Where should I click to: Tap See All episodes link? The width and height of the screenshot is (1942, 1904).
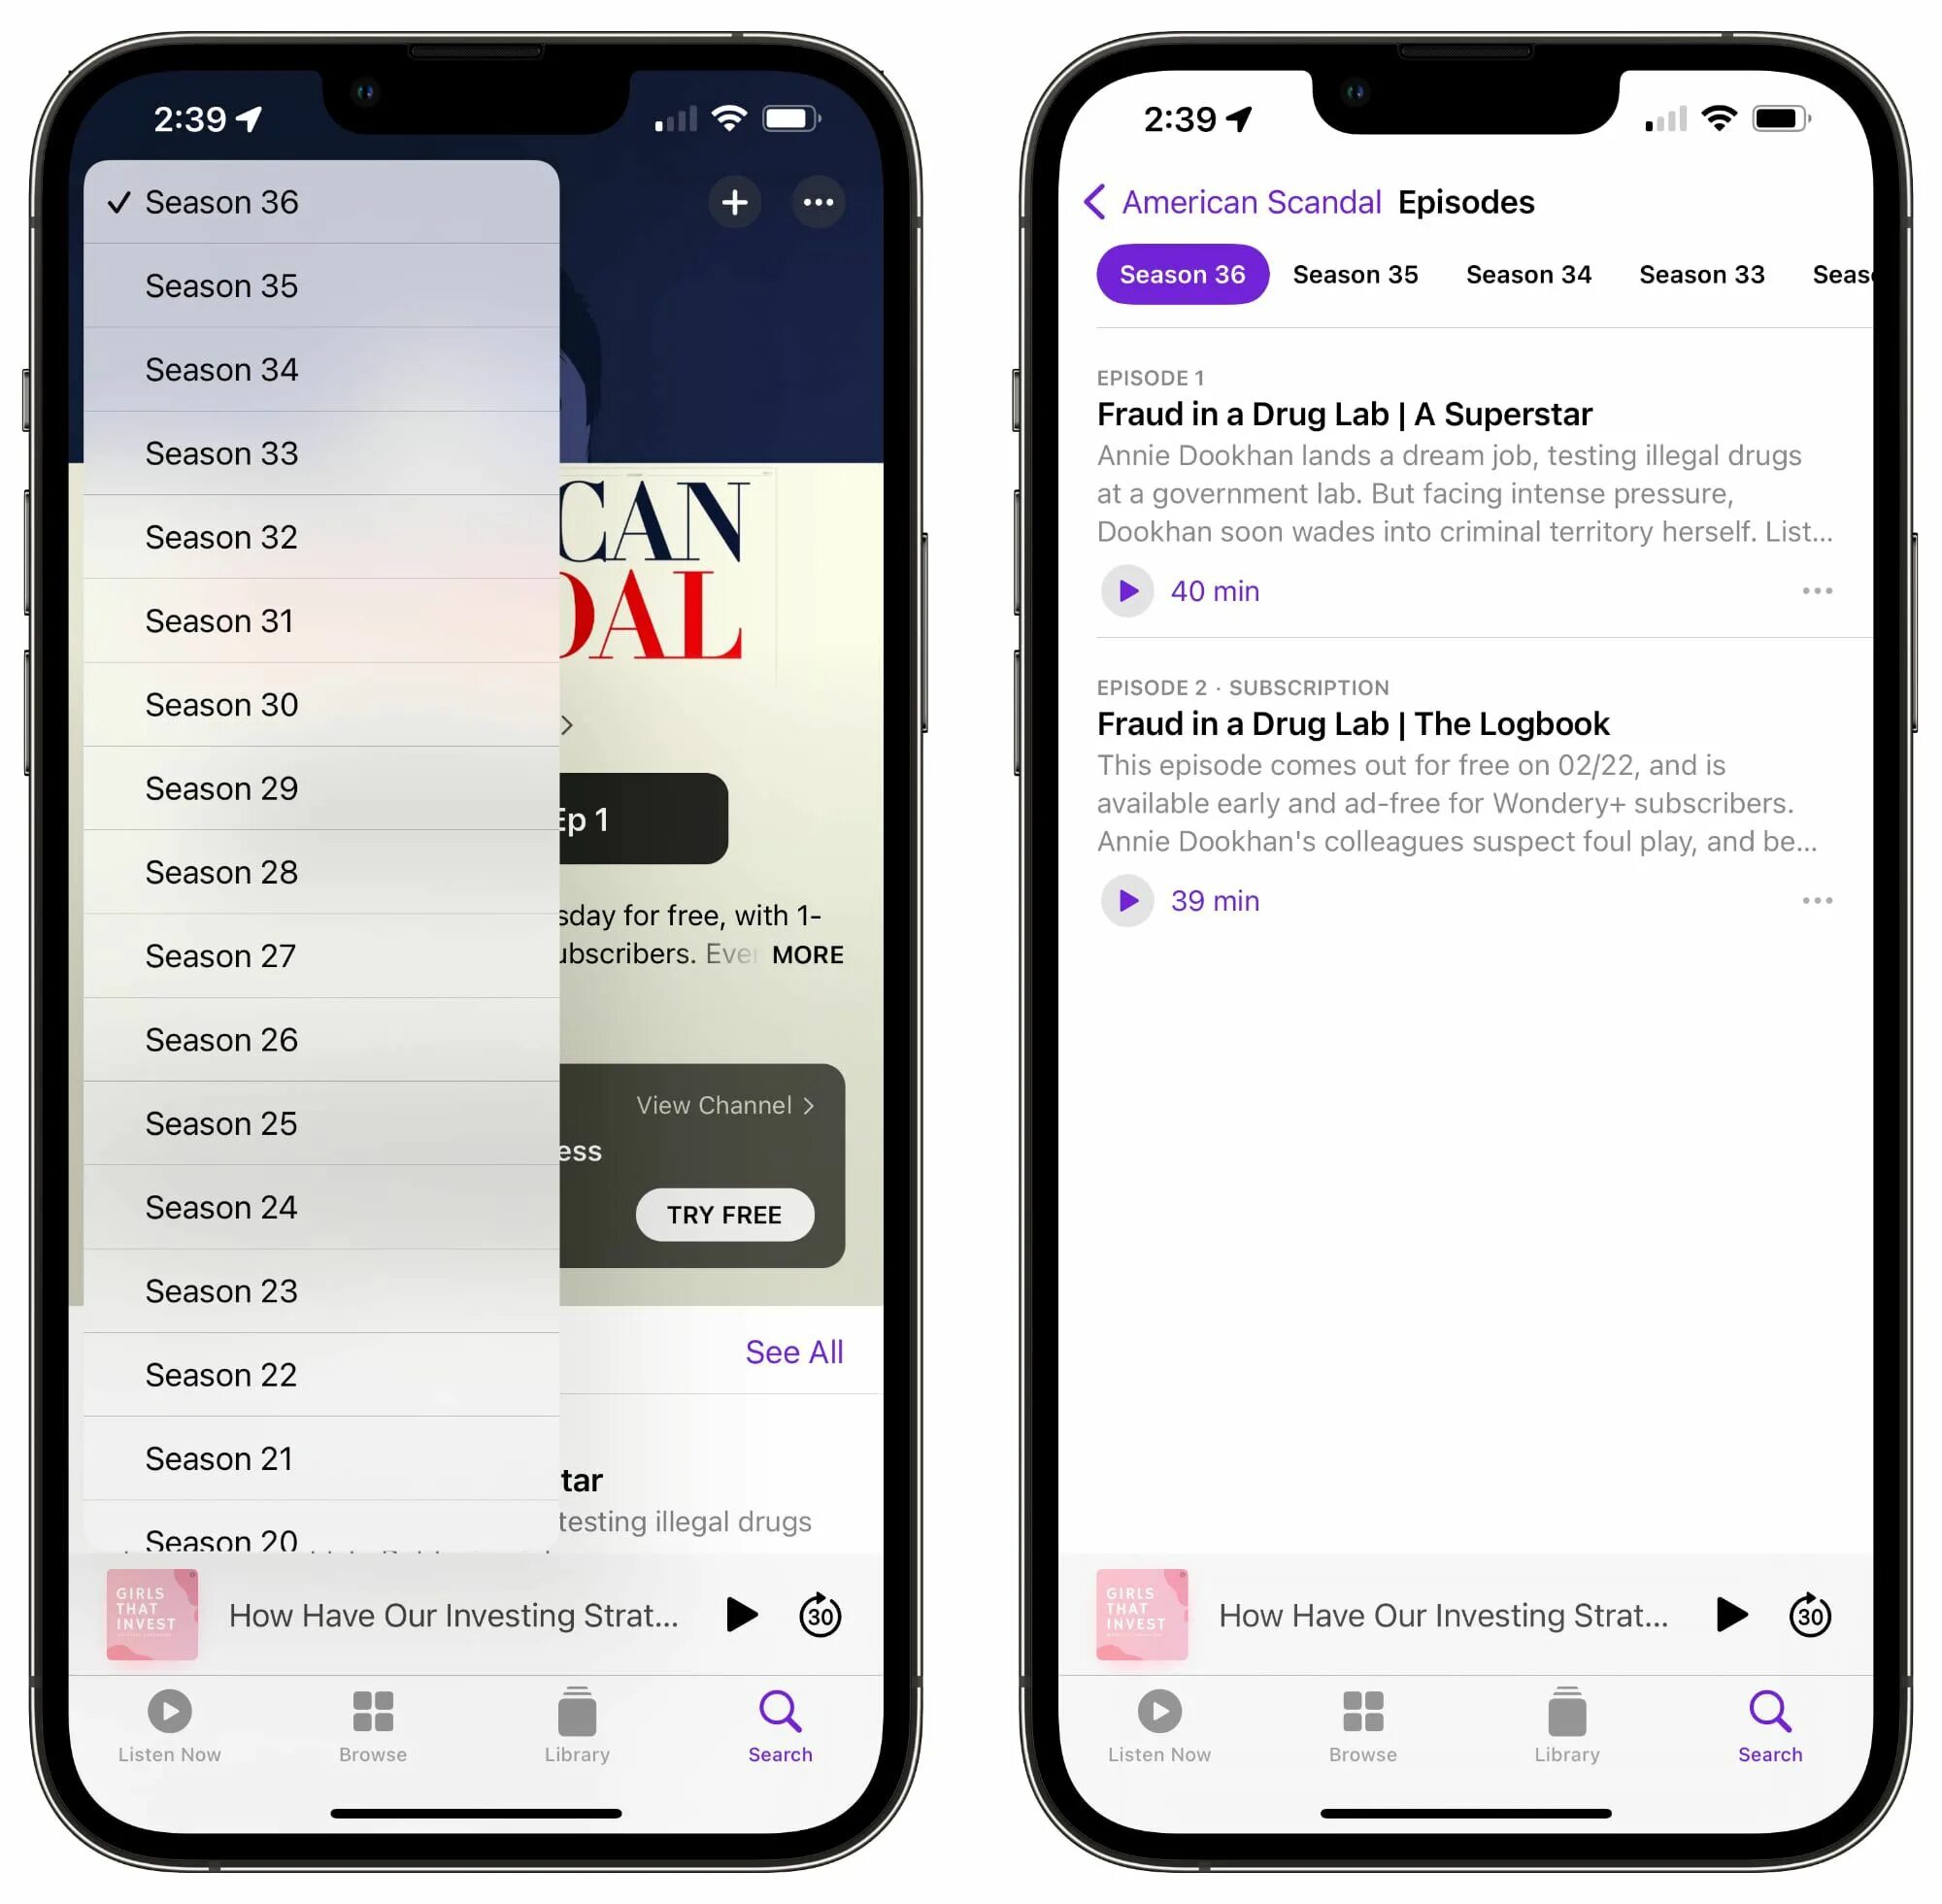point(791,1352)
